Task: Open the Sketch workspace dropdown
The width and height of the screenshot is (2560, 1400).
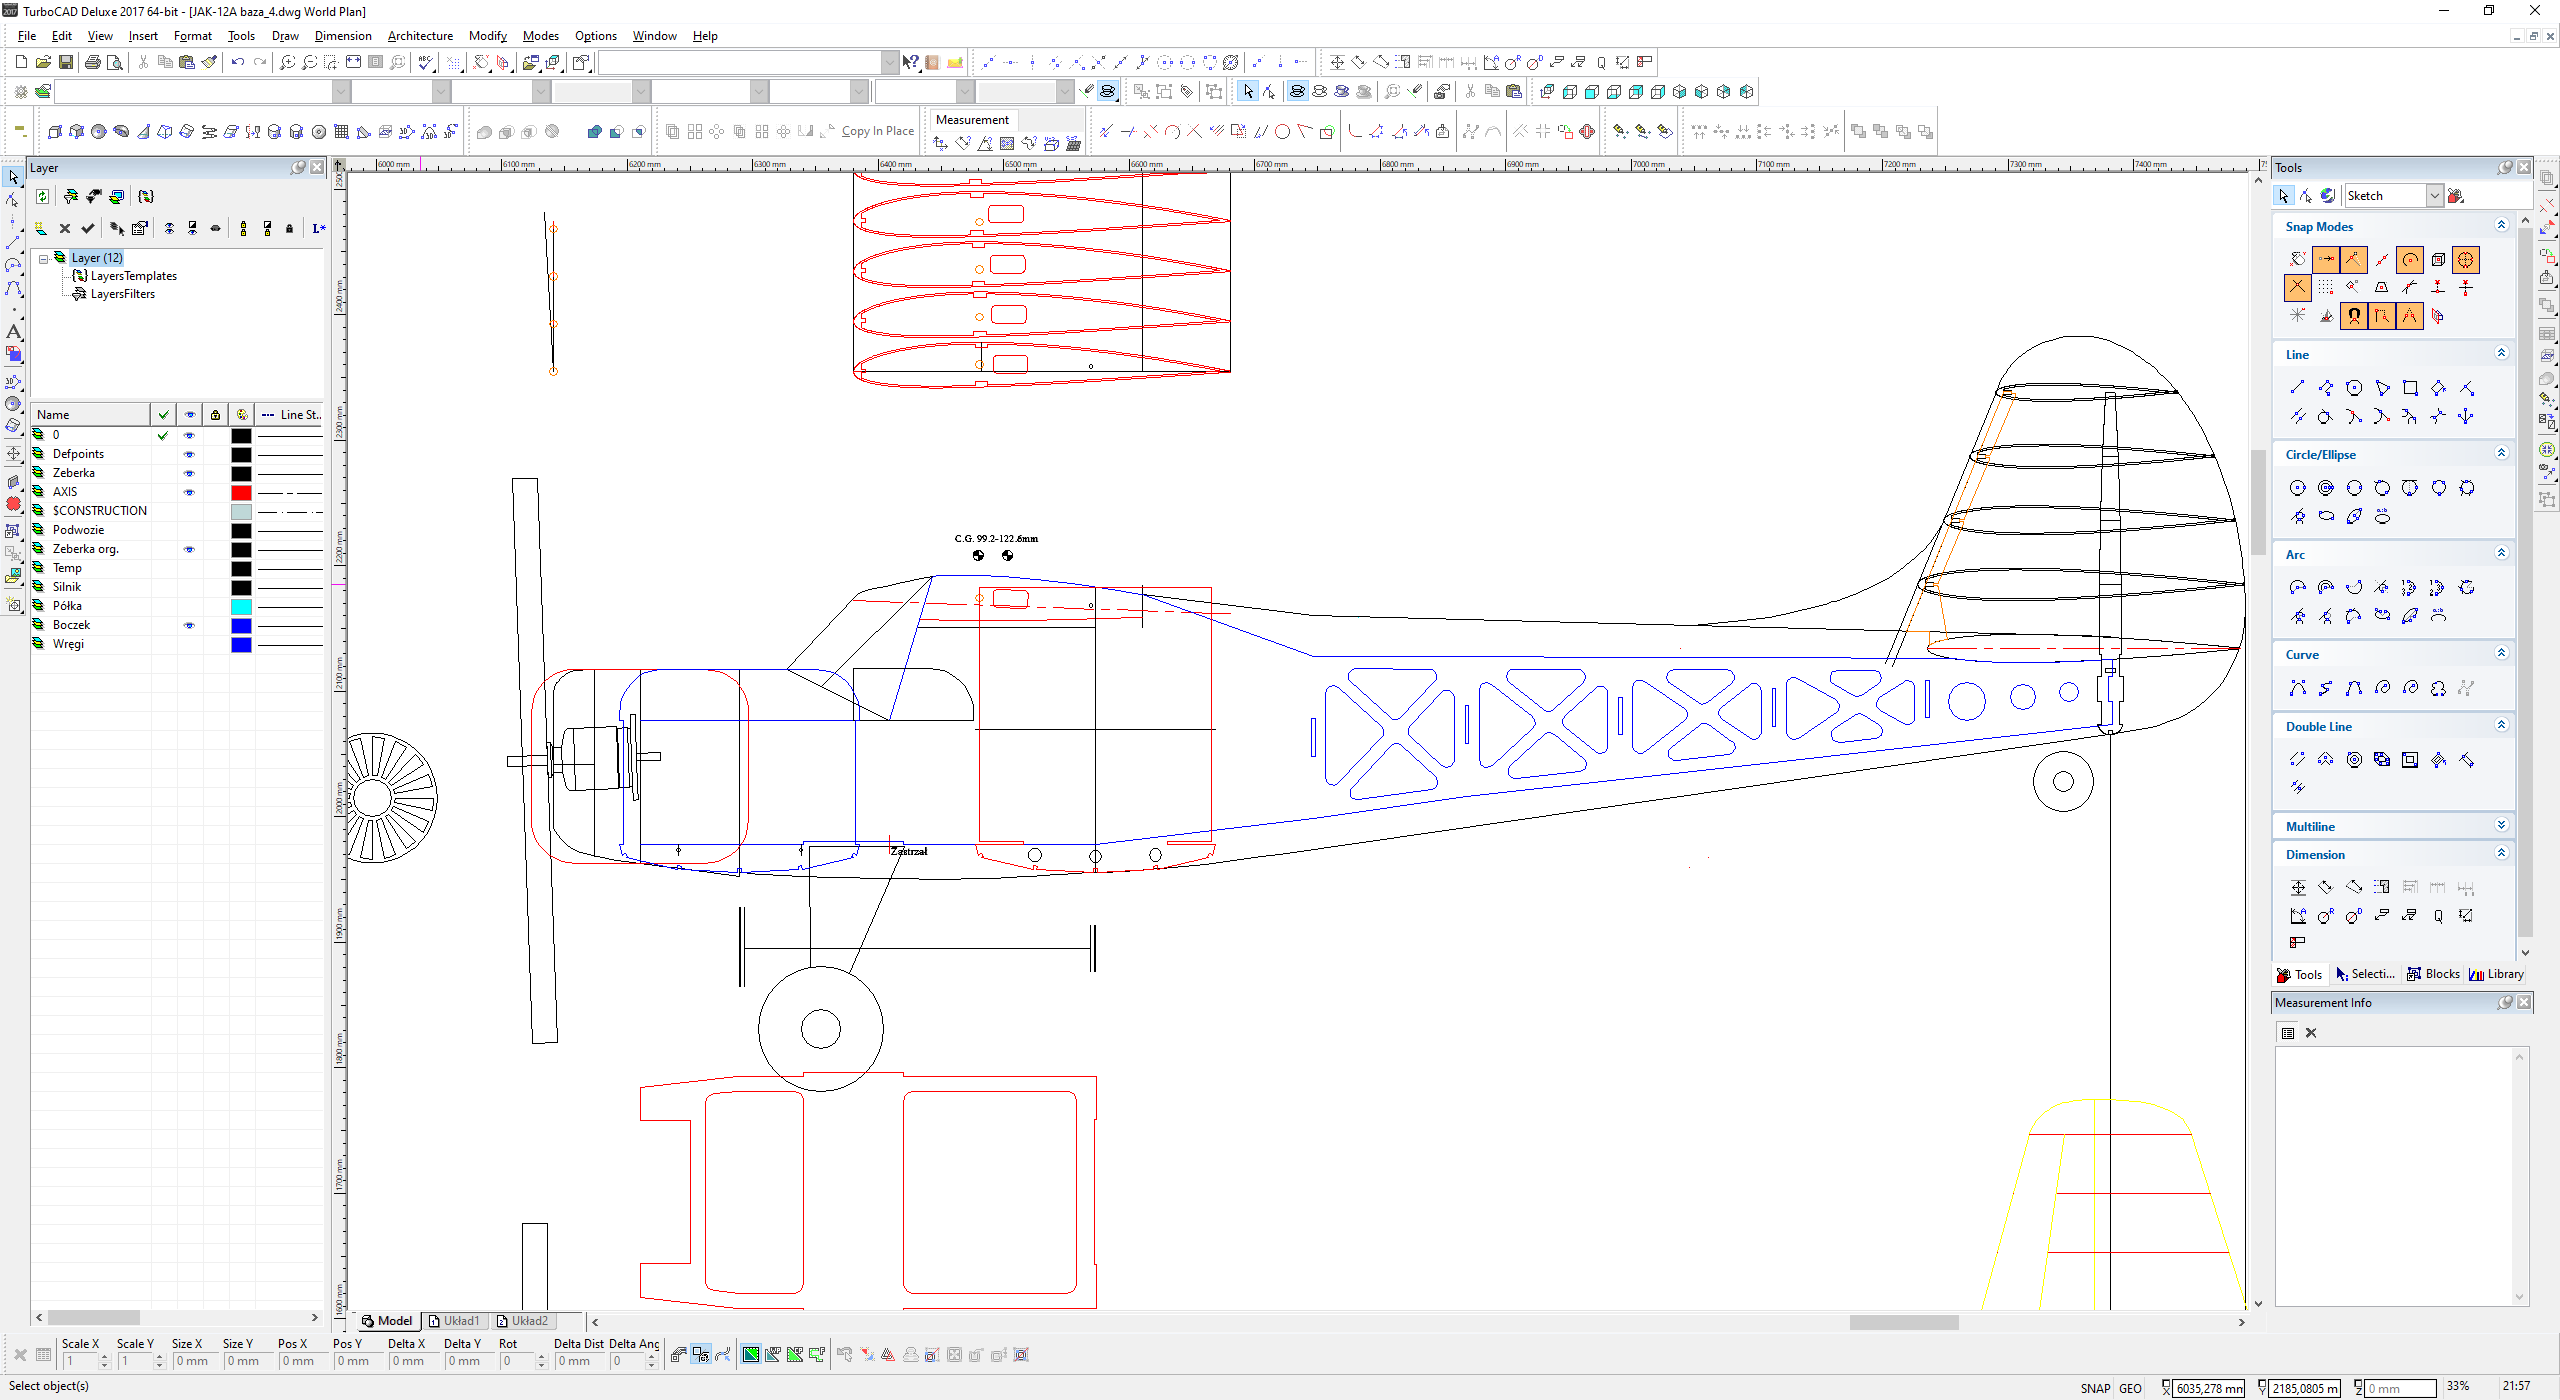Action: pyautogui.click(x=2434, y=196)
